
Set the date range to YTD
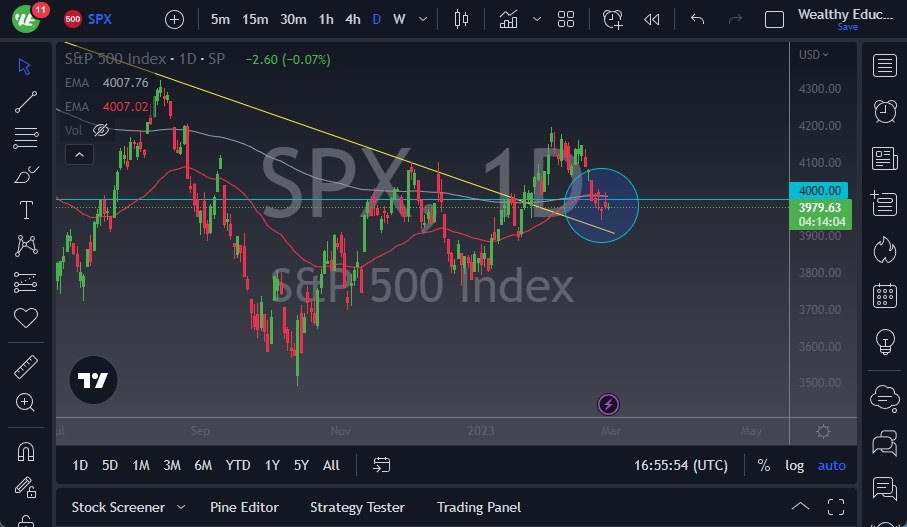click(x=238, y=465)
